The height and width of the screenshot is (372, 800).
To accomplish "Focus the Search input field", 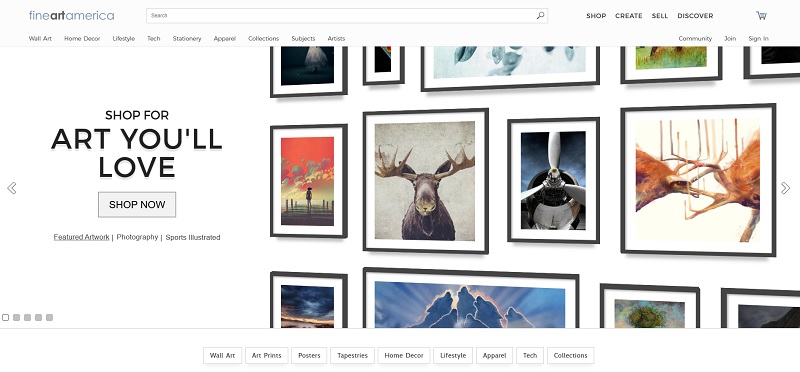I will point(347,16).
